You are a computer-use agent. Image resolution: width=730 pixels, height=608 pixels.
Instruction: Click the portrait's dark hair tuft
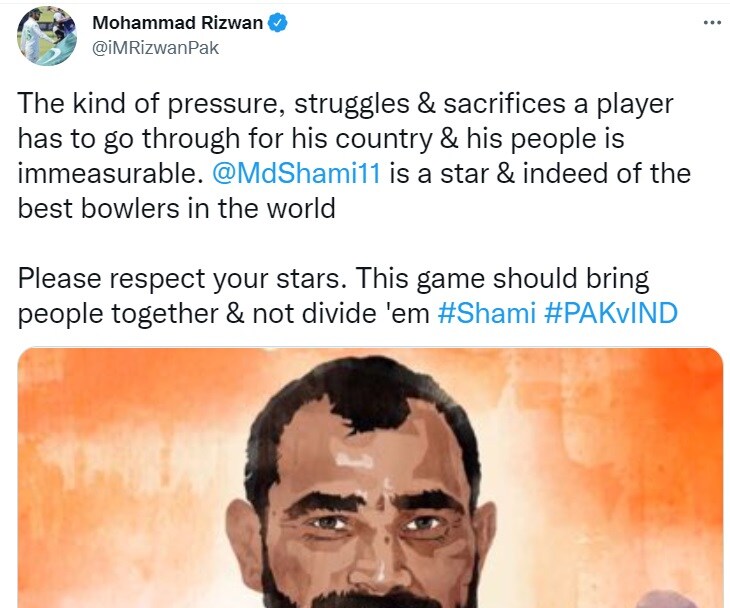point(368,393)
